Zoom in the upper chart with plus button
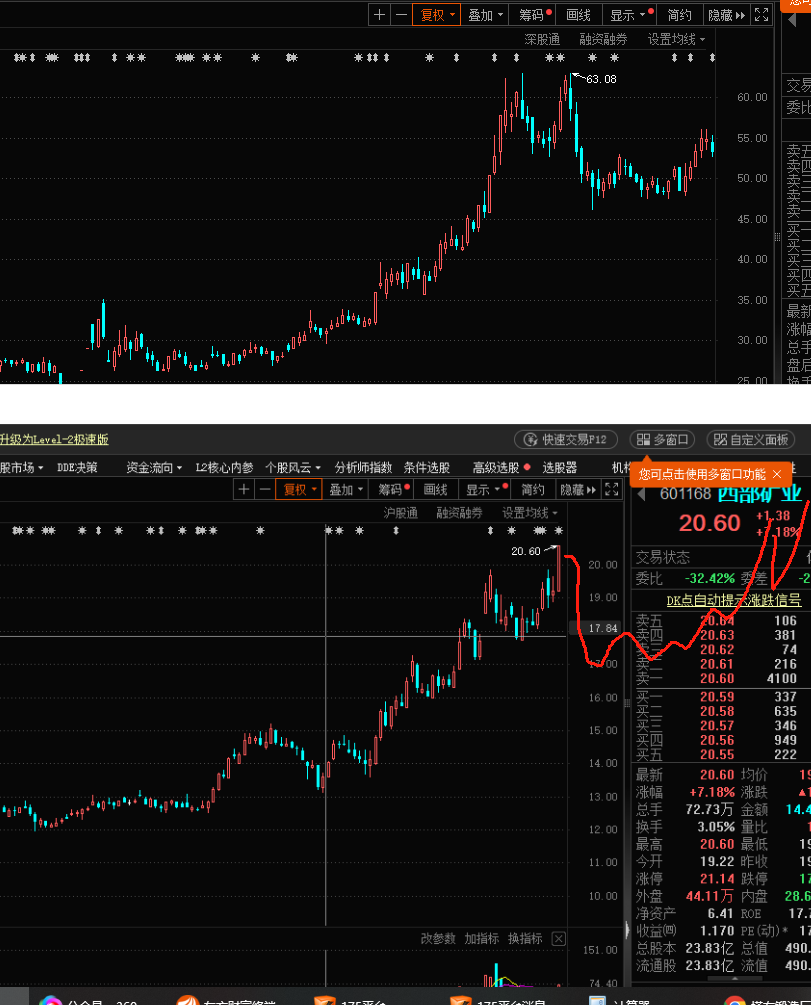Viewport: 811px width, 1005px height. (380, 15)
